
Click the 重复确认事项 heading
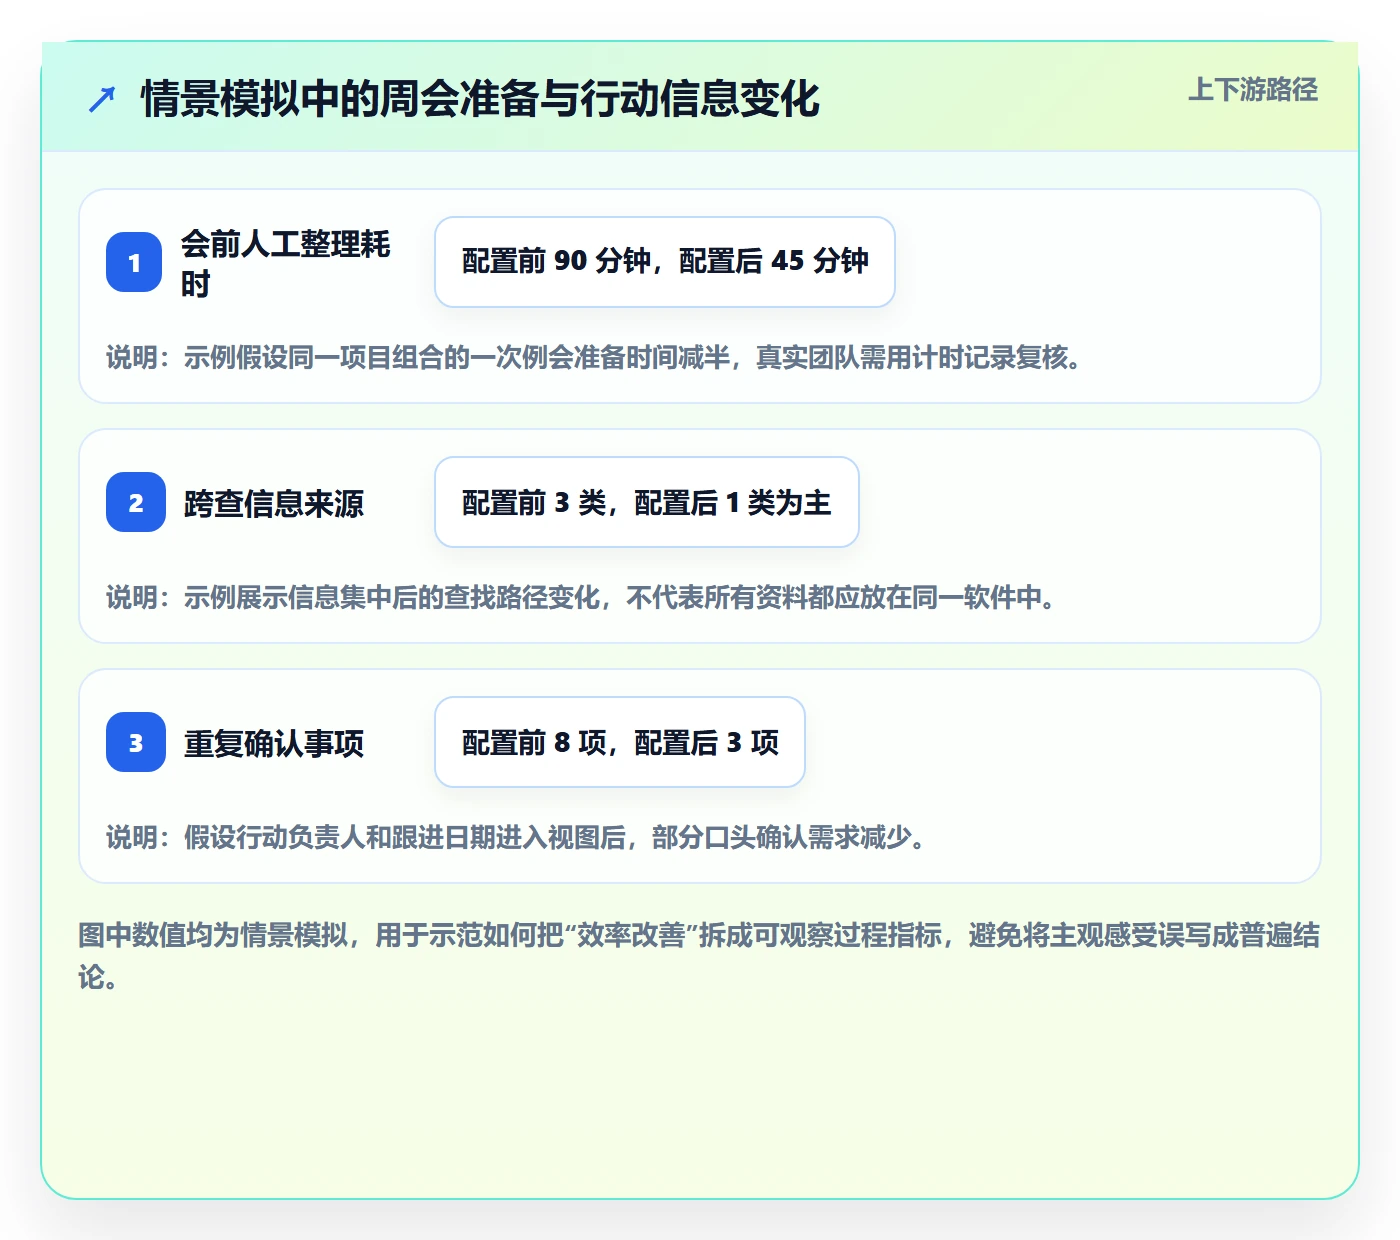274,743
